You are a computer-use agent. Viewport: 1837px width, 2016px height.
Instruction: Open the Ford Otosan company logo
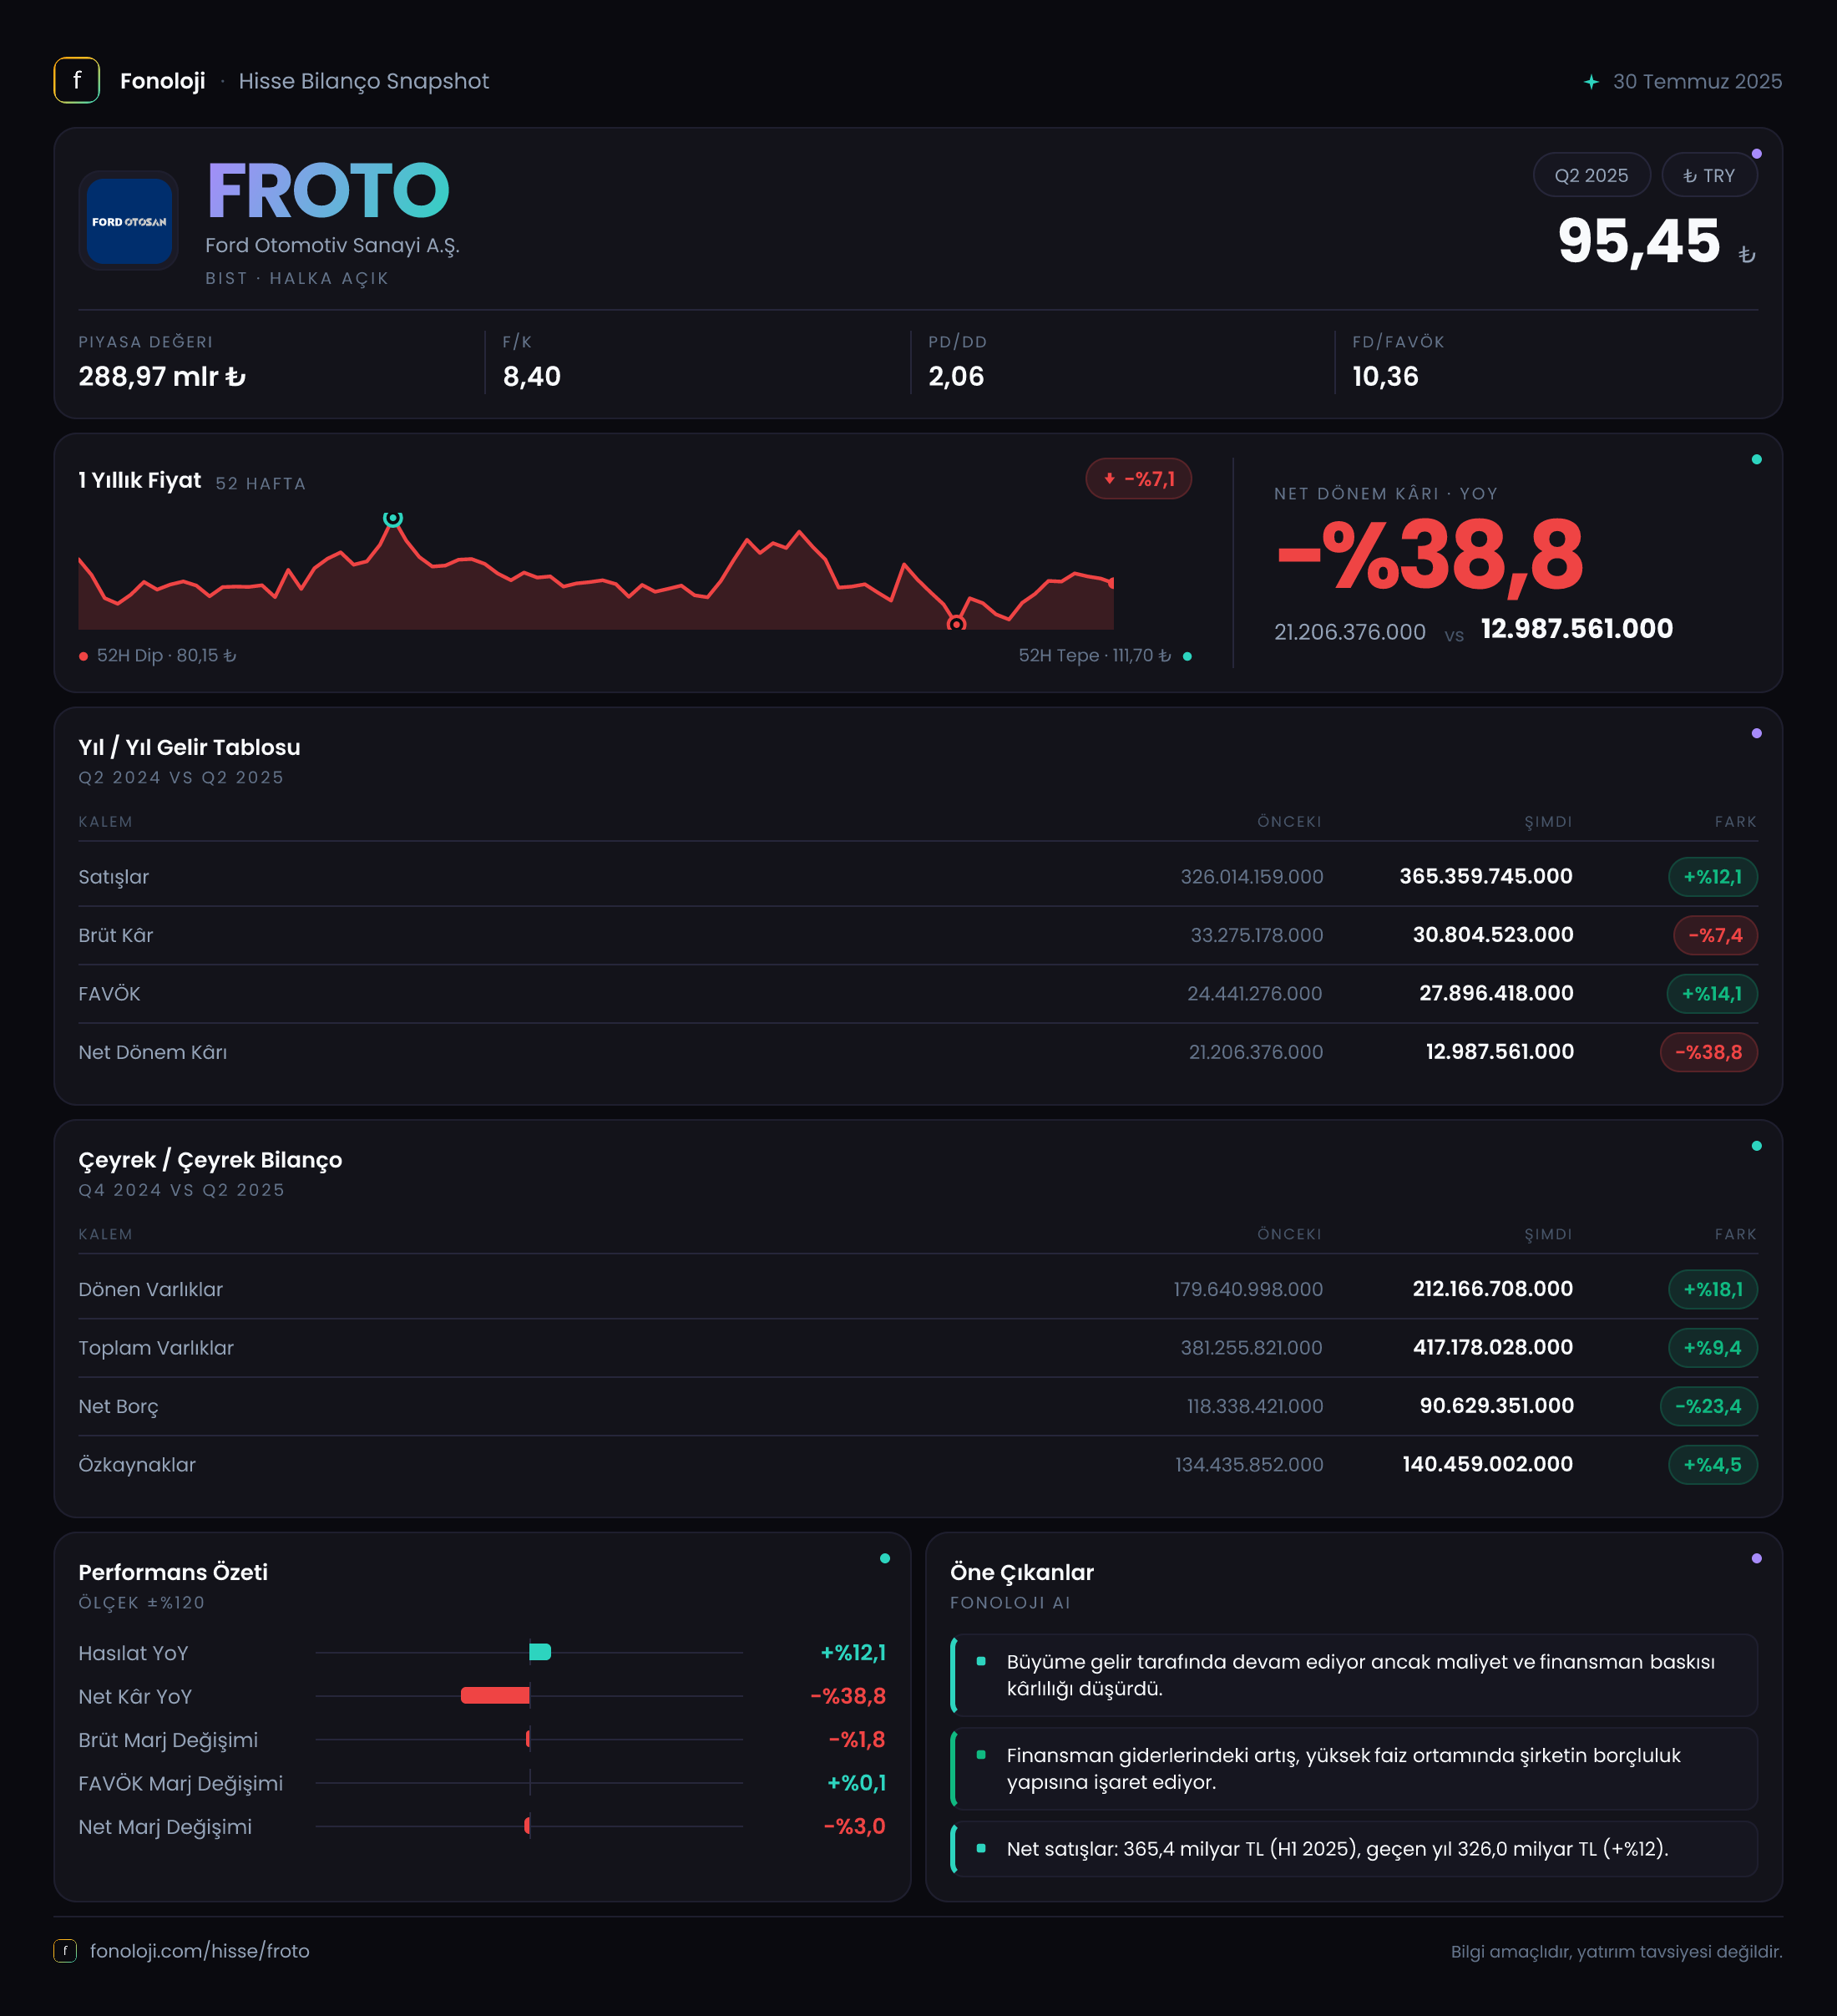point(129,221)
